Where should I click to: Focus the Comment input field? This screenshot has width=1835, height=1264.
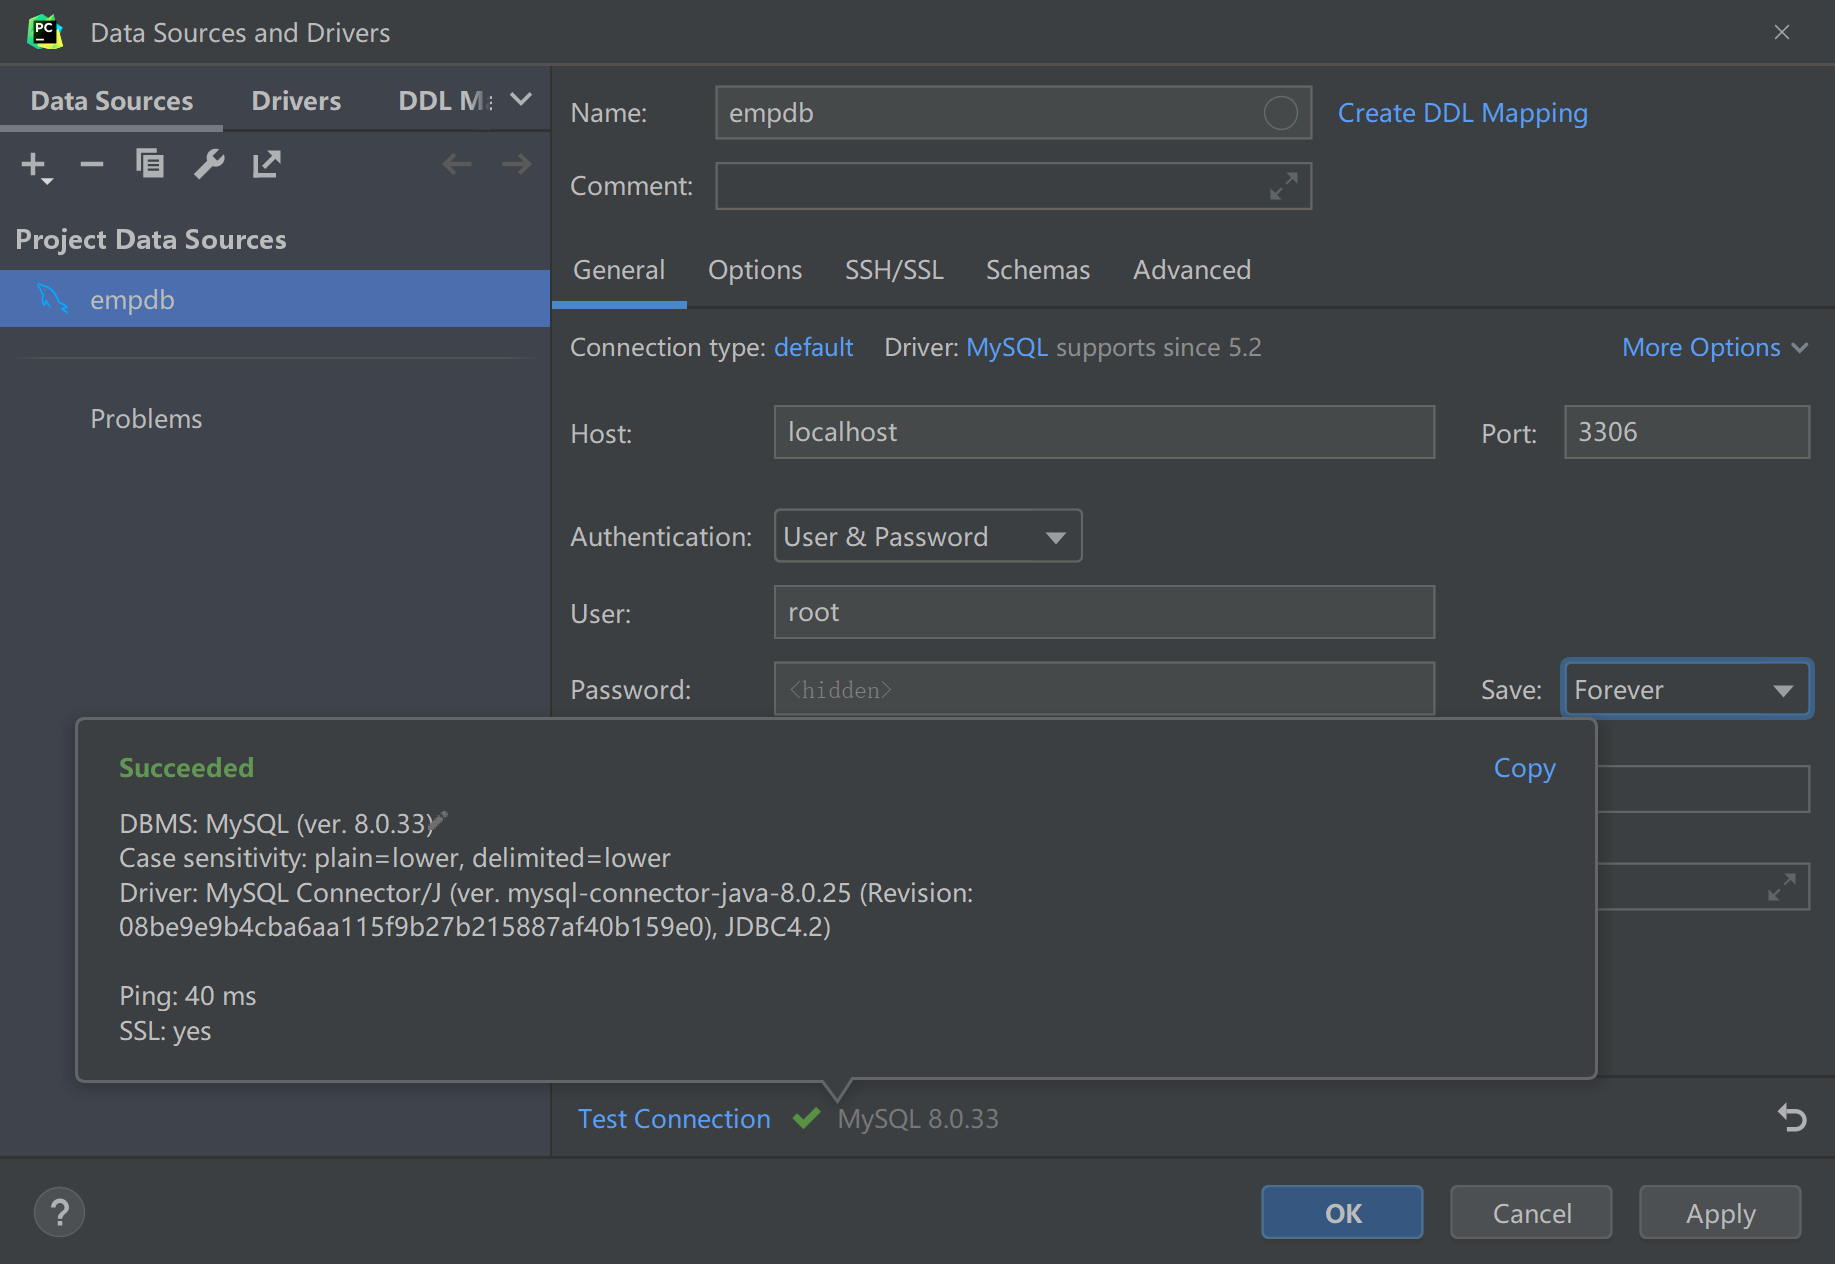[1013, 186]
